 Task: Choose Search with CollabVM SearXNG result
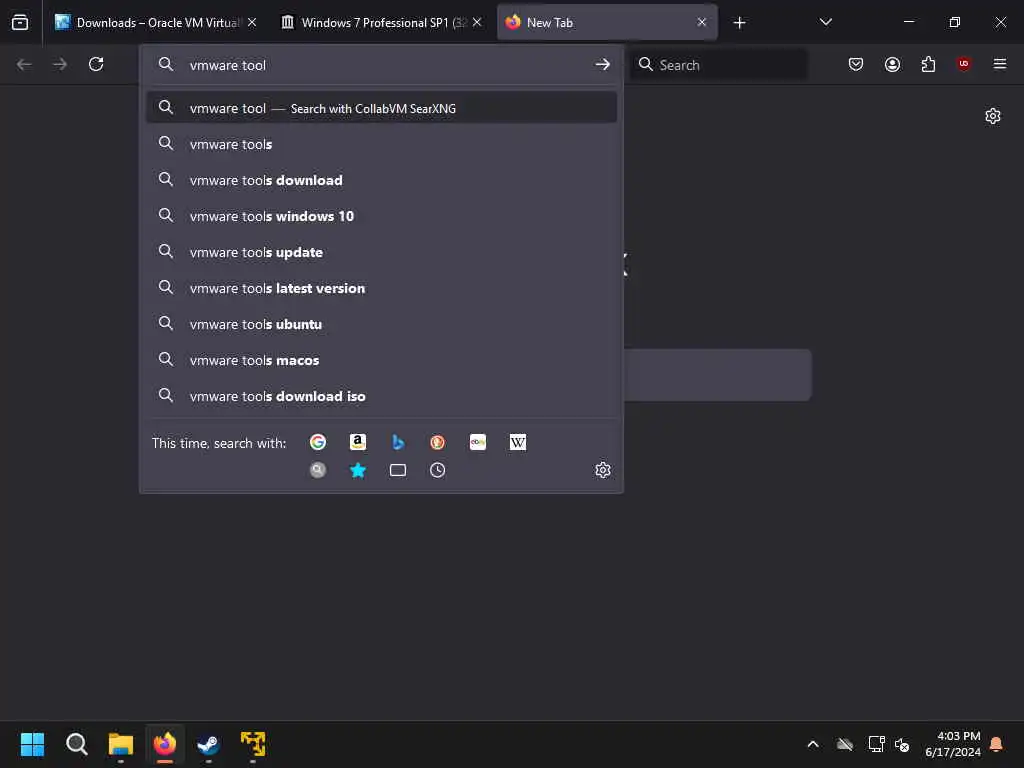click(x=381, y=108)
